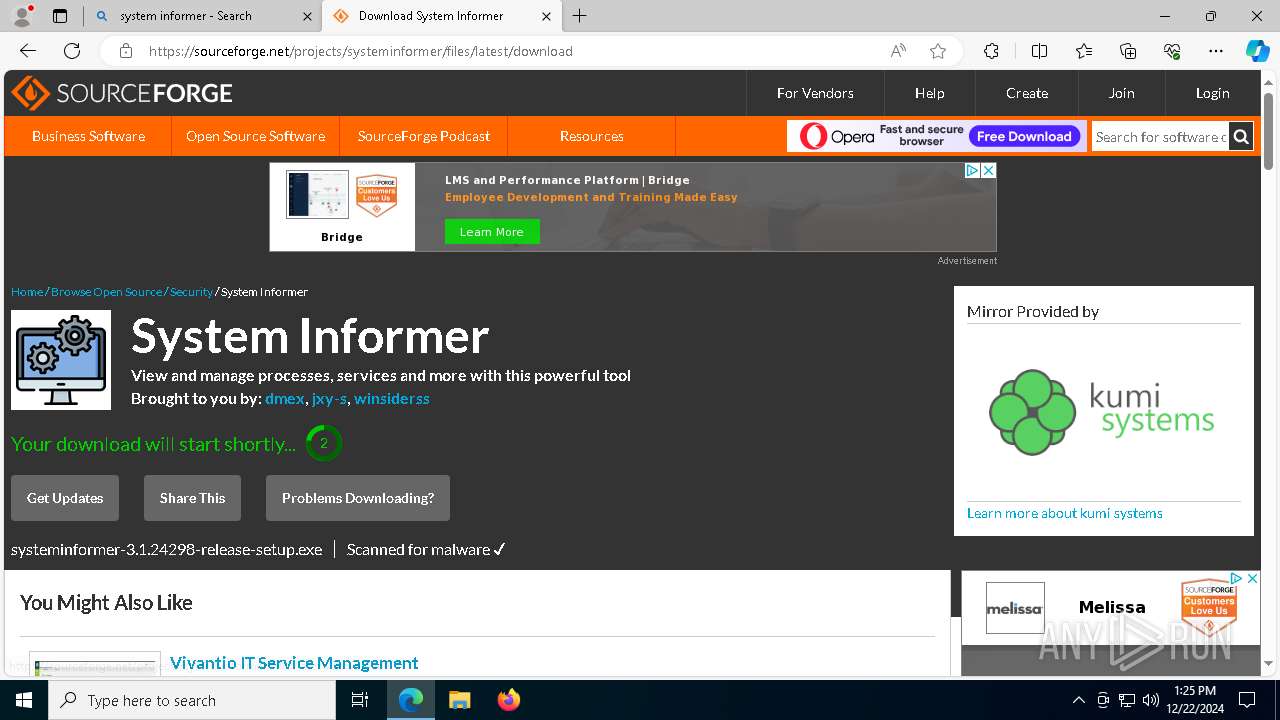Show hidden system tray icons
Screen dimensions: 1280x720
click(x=1078, y=700)
